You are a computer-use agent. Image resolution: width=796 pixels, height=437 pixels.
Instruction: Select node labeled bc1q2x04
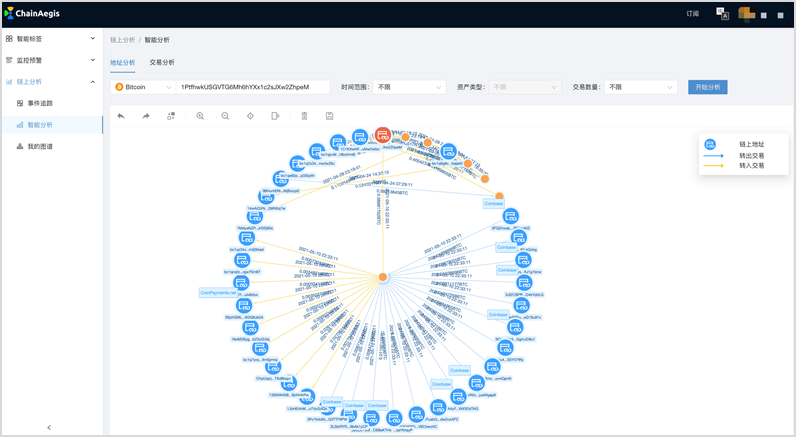(x=317, y=151)
